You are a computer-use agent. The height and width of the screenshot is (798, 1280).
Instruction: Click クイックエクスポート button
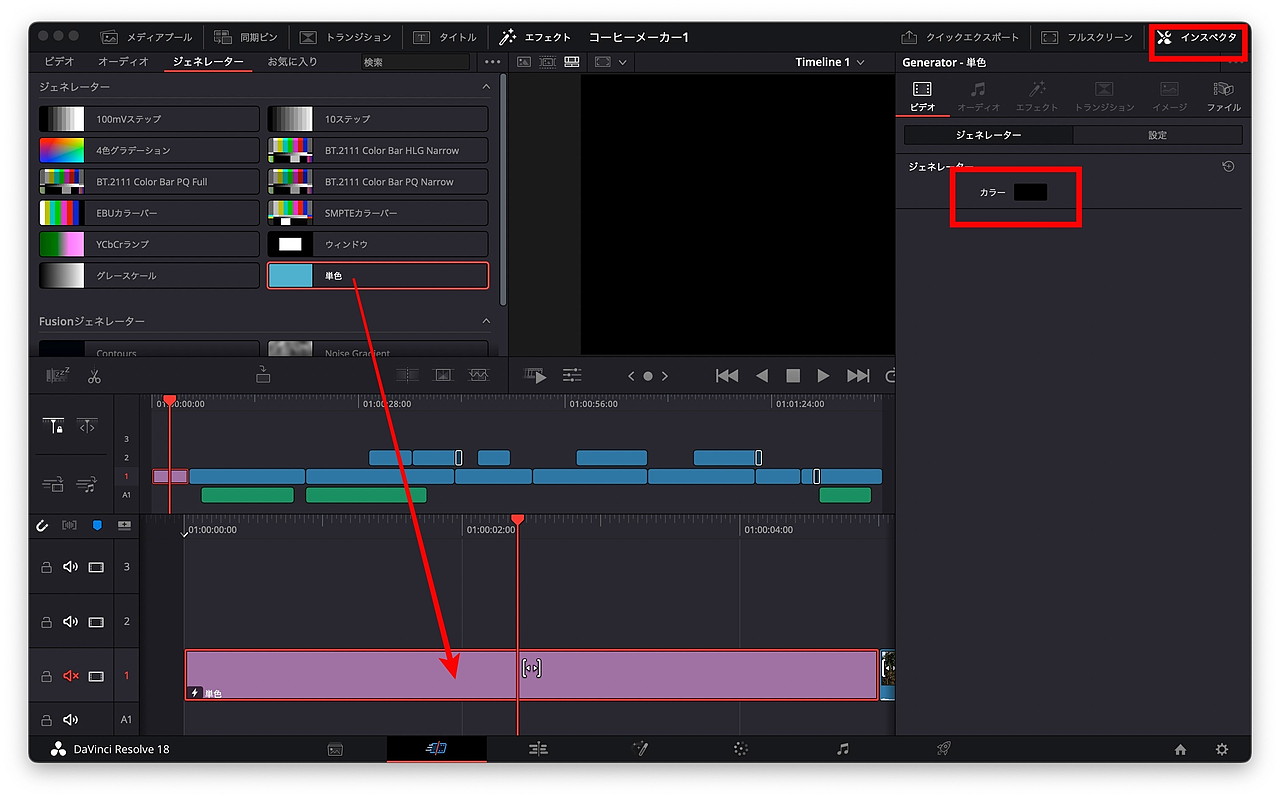coord(961,37)
